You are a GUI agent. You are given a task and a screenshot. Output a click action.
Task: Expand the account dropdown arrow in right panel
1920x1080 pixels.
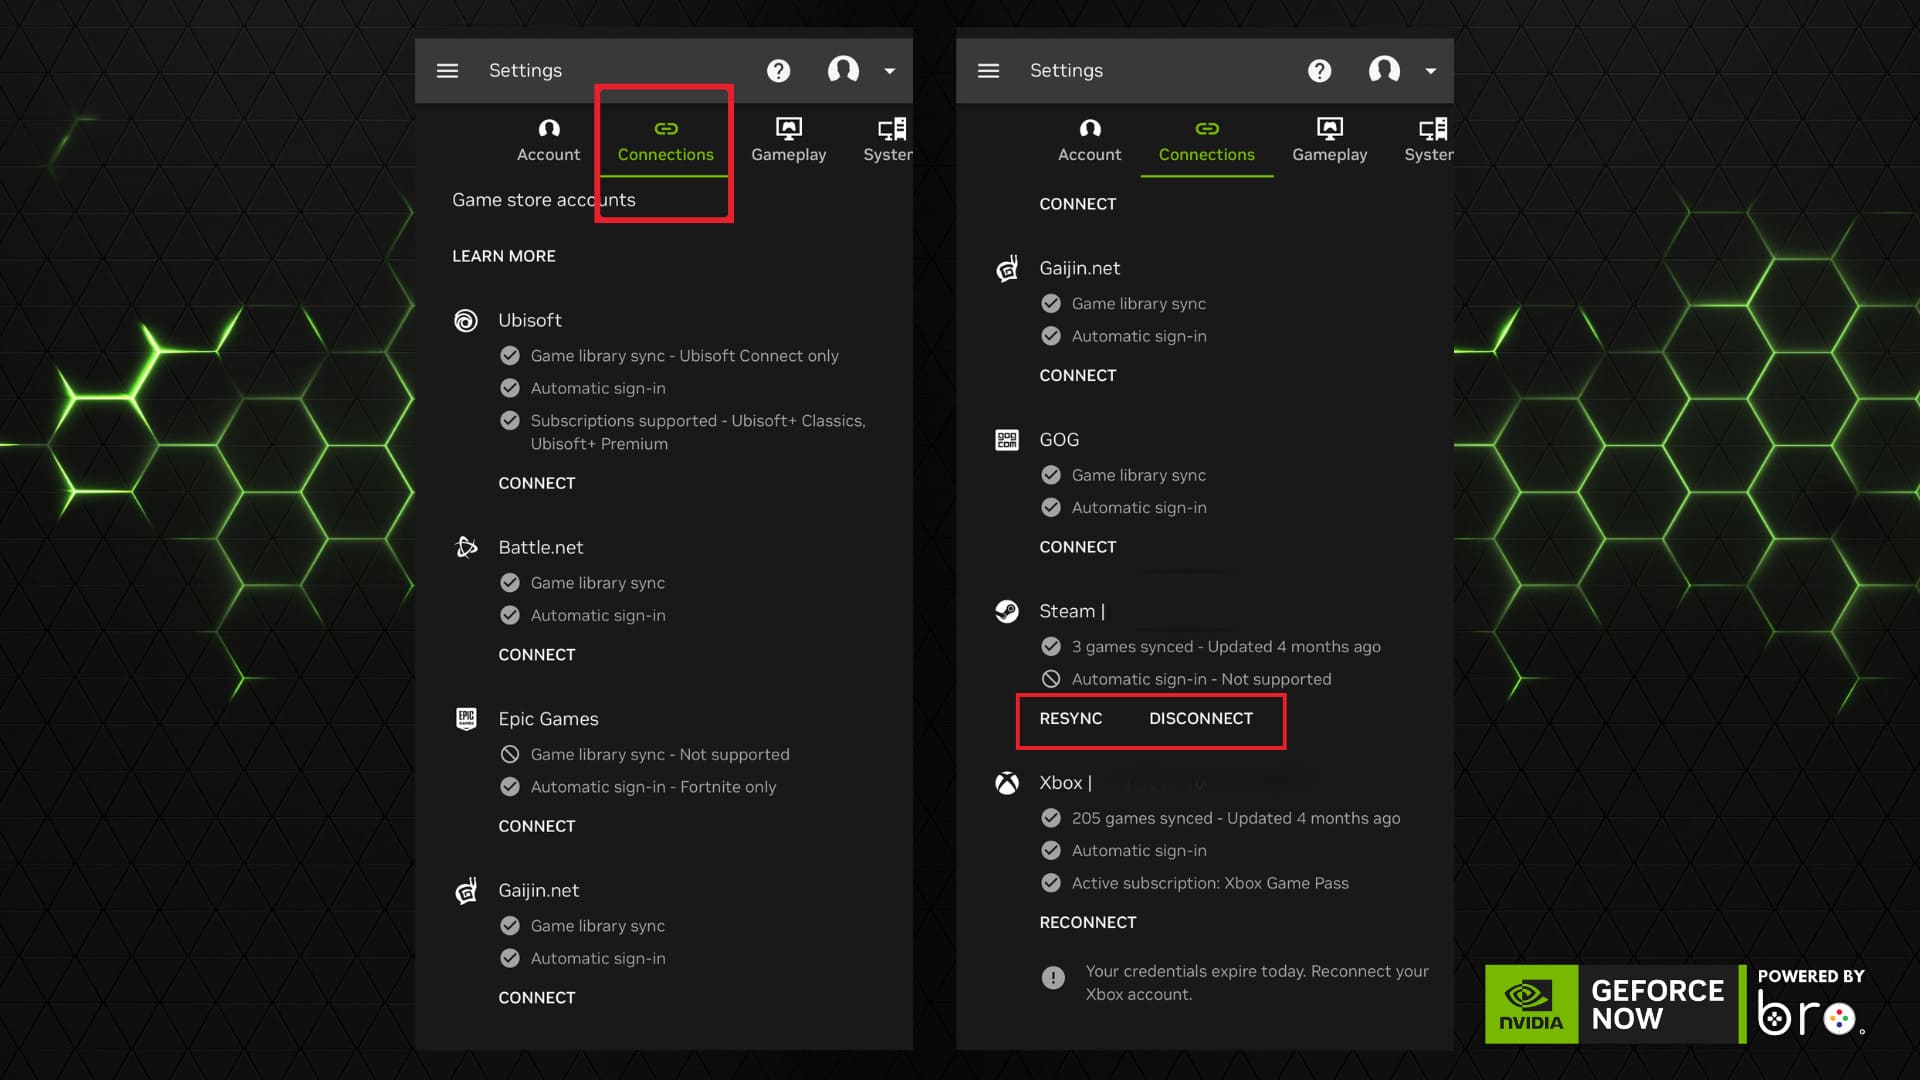[1430, 71]
